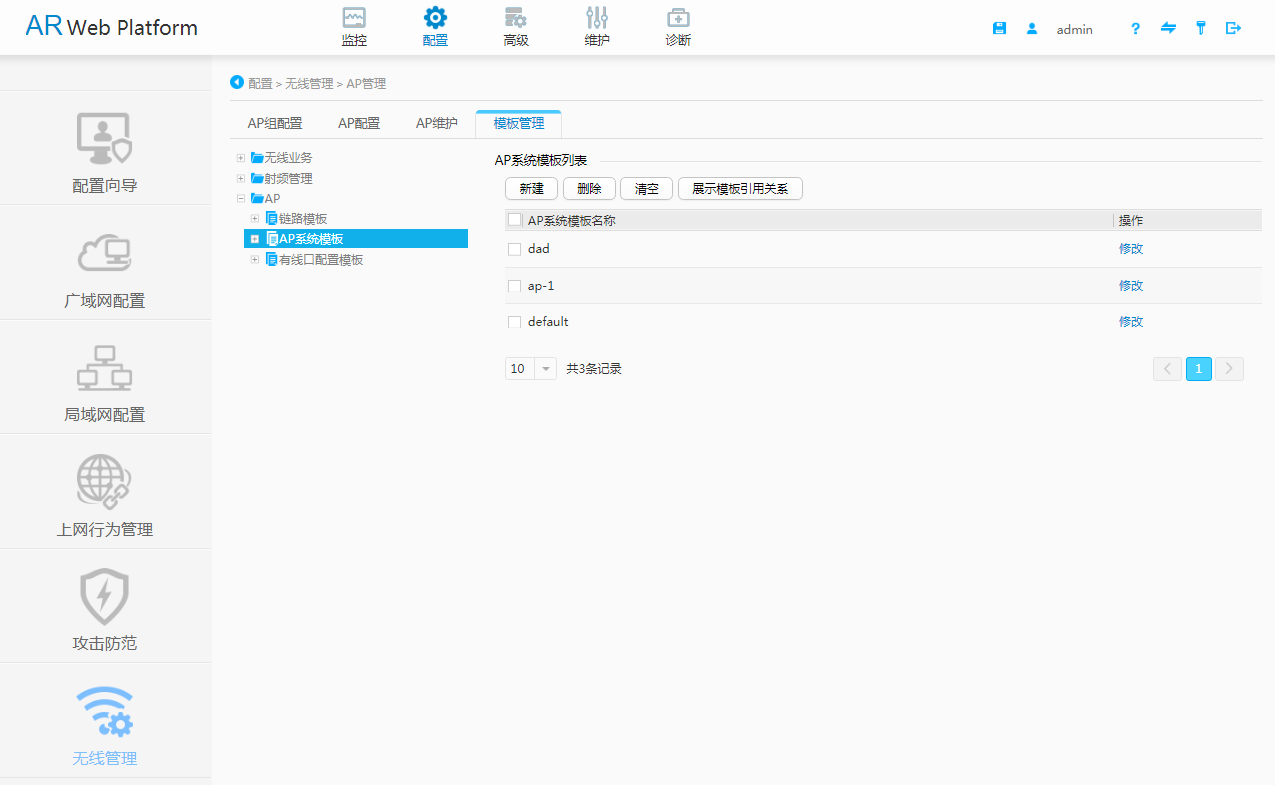Select all templates via header checkbox

[x=514, y=219]
